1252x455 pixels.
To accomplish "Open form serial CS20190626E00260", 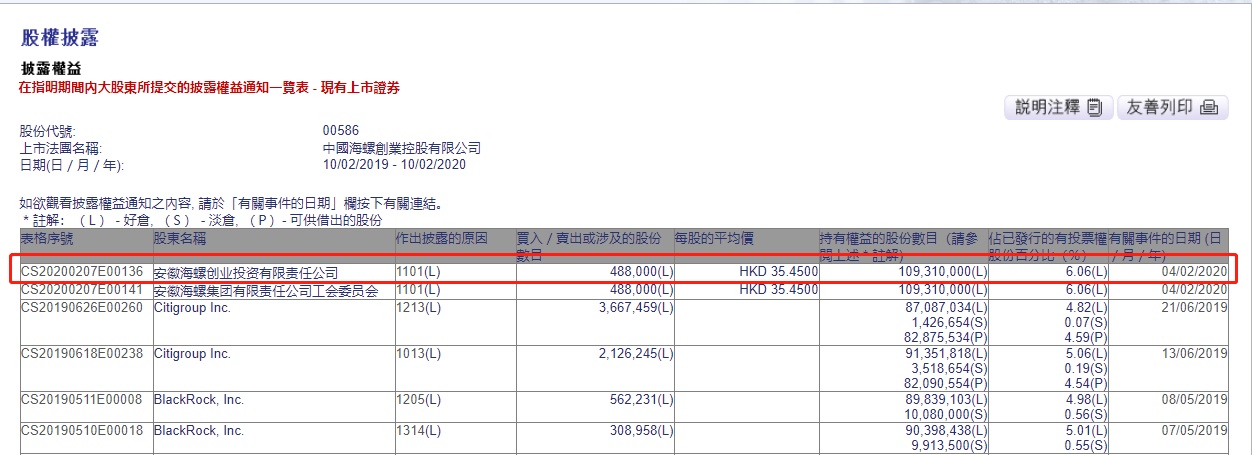I will (82, 307).
